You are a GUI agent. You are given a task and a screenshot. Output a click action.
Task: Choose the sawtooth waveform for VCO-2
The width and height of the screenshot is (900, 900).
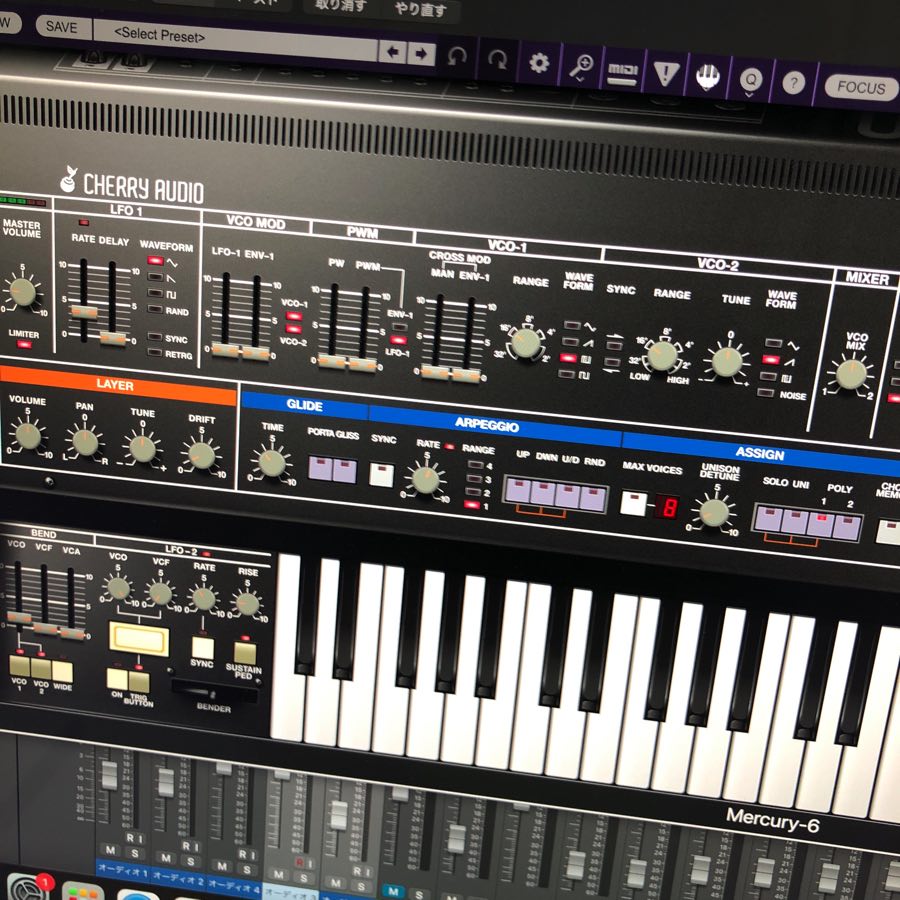(771, 360)
